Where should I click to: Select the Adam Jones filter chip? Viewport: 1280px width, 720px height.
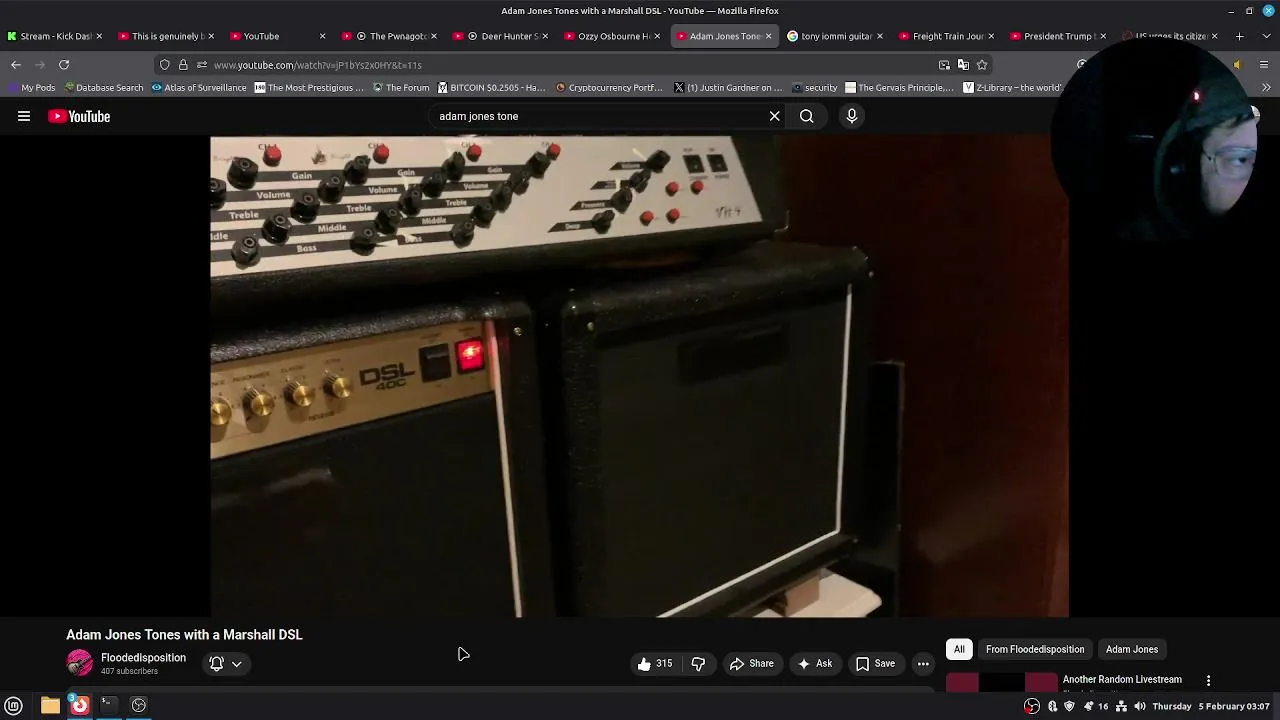click(1132, 649)
